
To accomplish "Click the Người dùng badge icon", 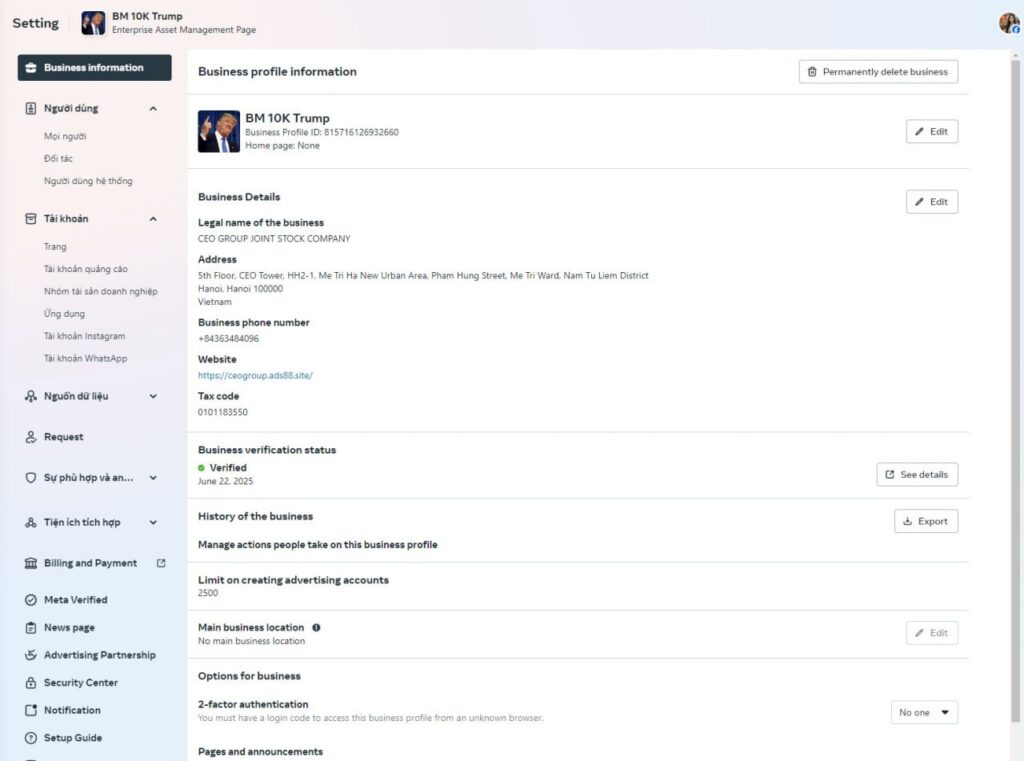I will point(31,108).
